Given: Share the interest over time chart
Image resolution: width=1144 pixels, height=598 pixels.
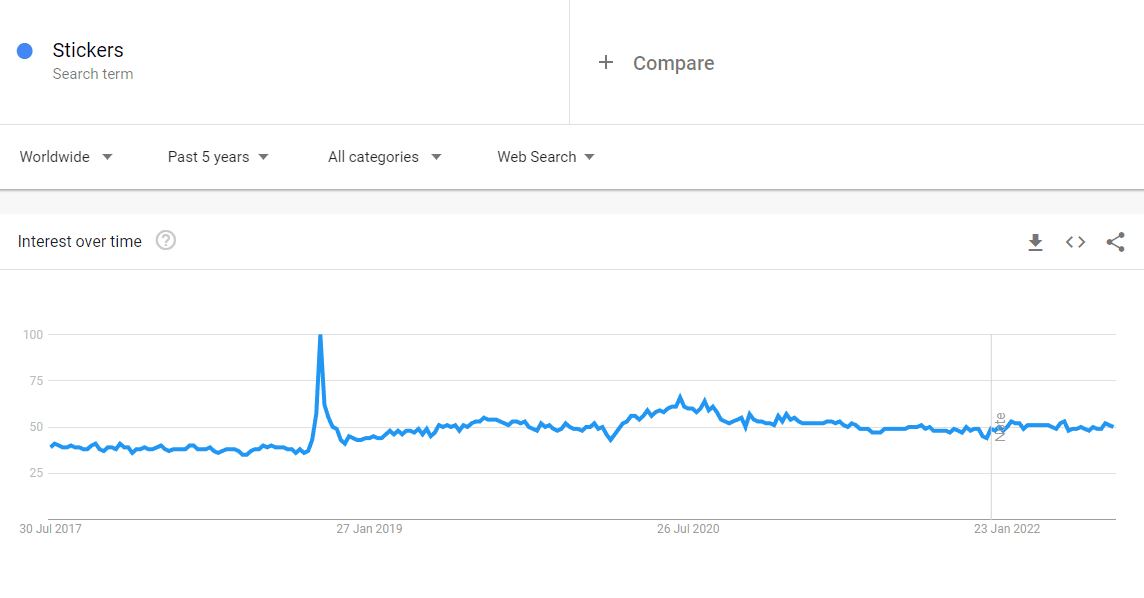Looking at the screenshot, I should pyautogui.click(x=1116, y=242).
